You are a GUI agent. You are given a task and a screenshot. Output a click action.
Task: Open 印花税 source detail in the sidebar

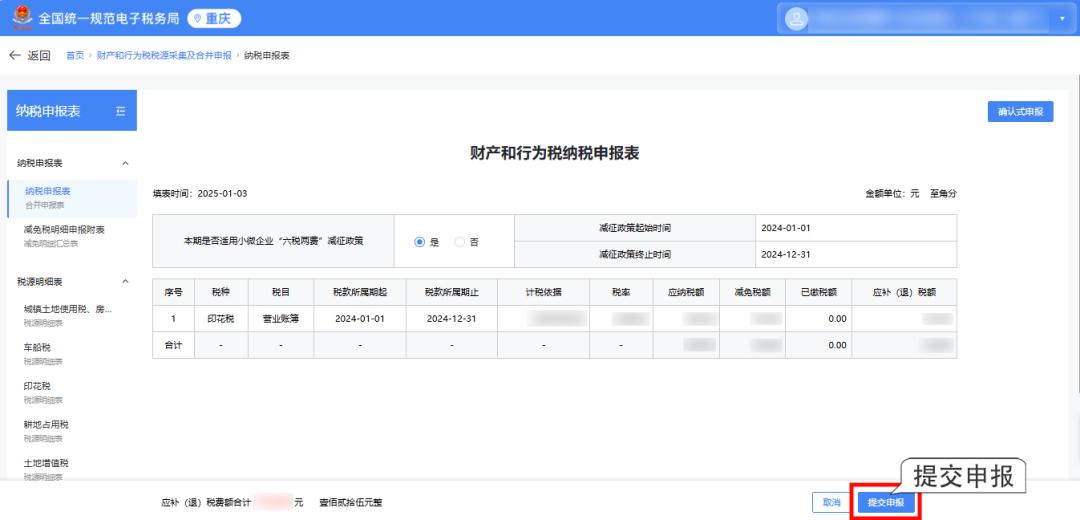coord(38,386)
